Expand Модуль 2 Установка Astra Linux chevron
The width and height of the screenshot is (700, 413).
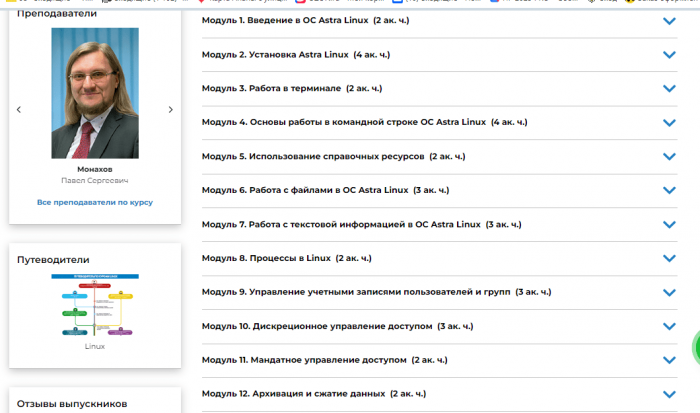669,55
